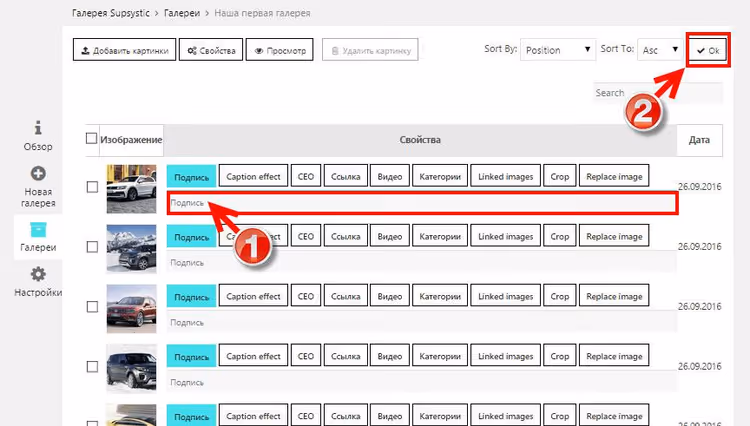The image size is (750, 426).
Task: Click Добавить картинки upload button
Action: tap(124, 50)
